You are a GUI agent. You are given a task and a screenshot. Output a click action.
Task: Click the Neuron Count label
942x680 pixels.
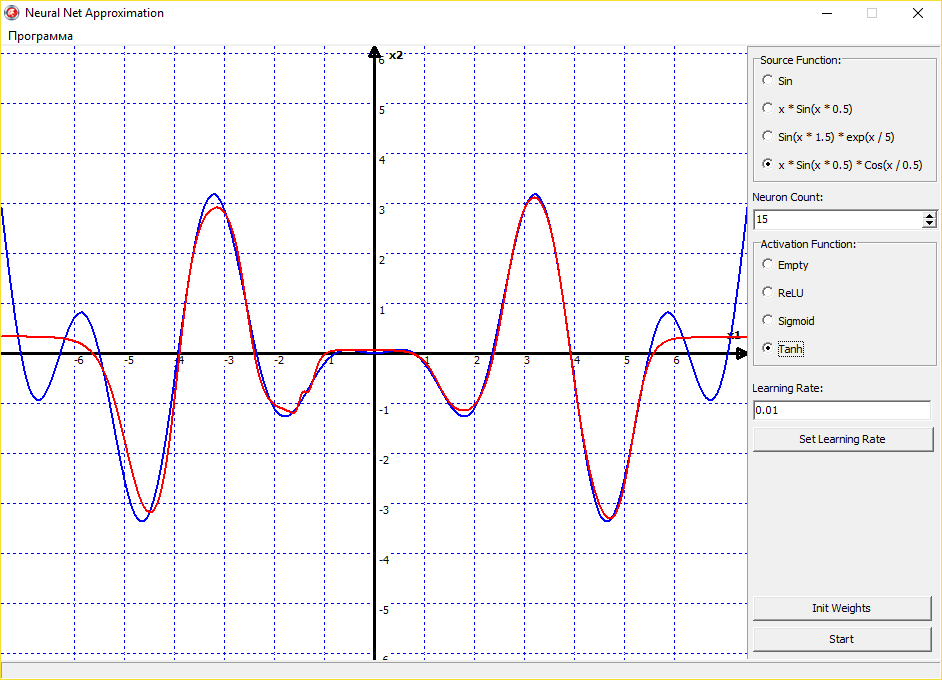coord(788,197)
